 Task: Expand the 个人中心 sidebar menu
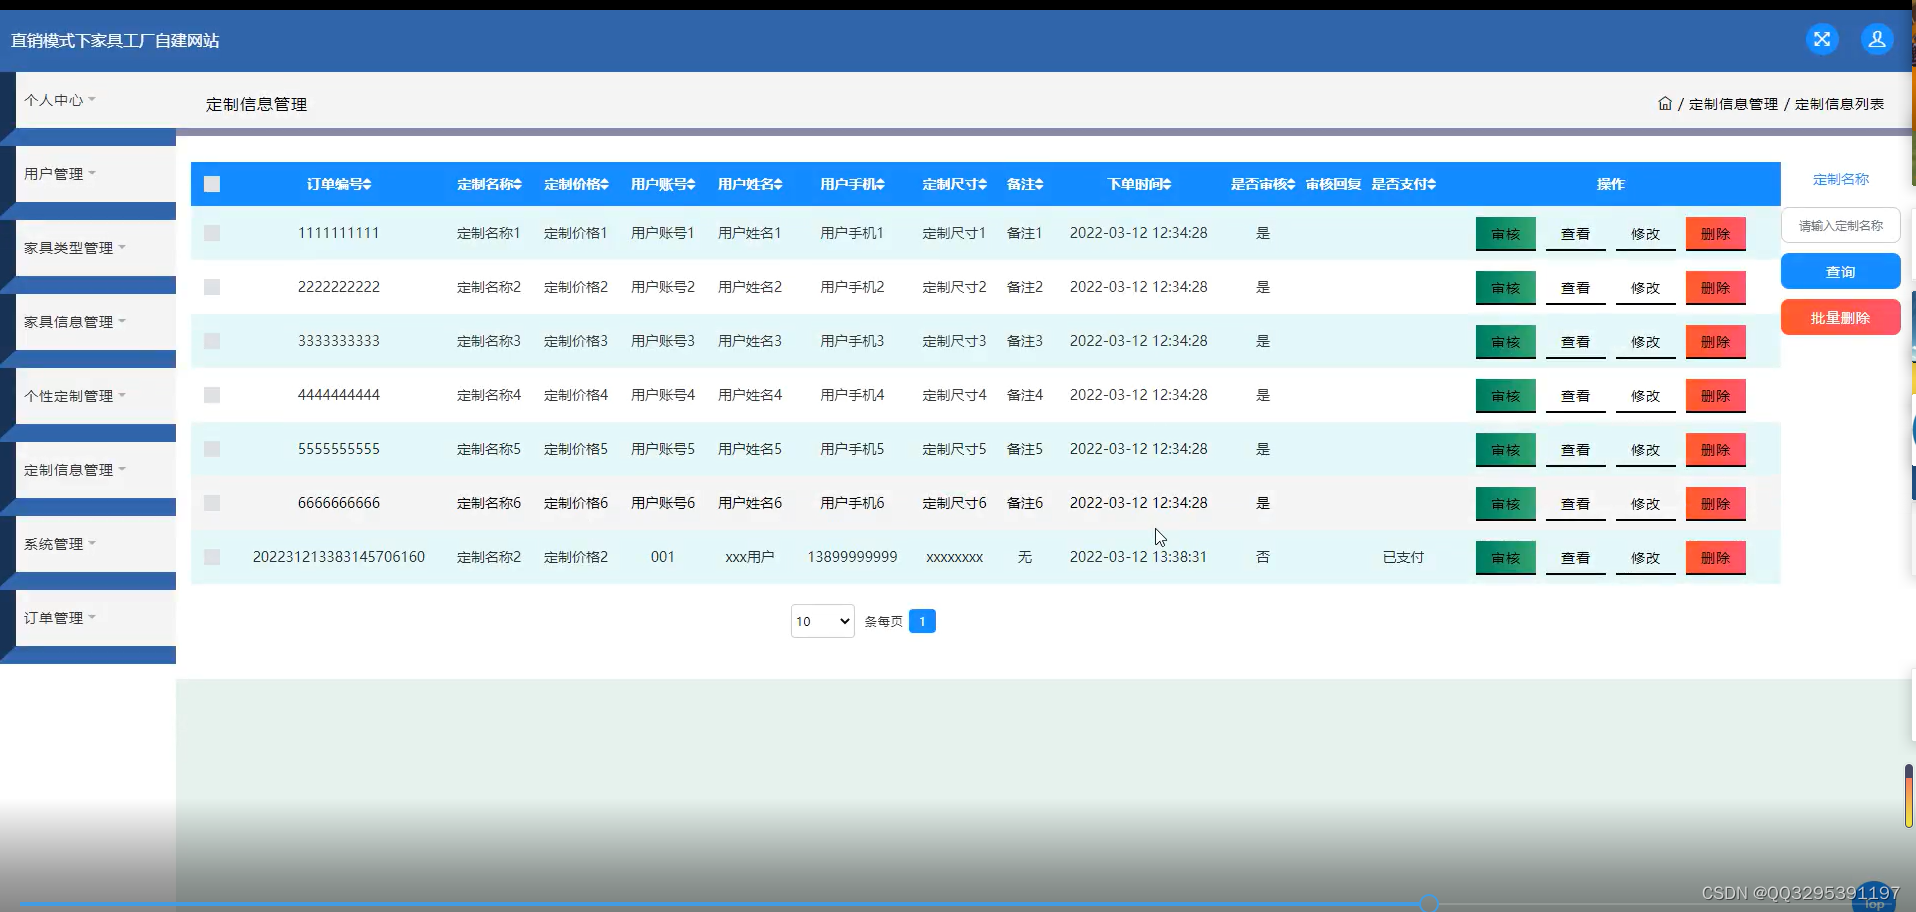96,100
